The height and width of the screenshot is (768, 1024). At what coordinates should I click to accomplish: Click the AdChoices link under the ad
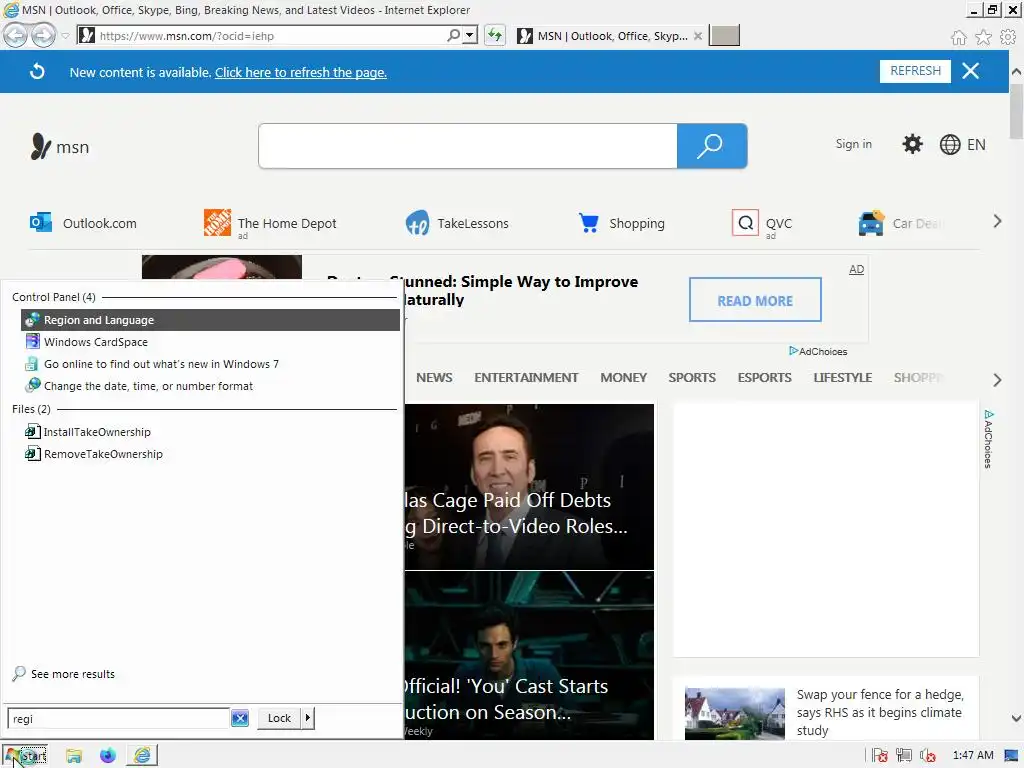tap(818, 351)
